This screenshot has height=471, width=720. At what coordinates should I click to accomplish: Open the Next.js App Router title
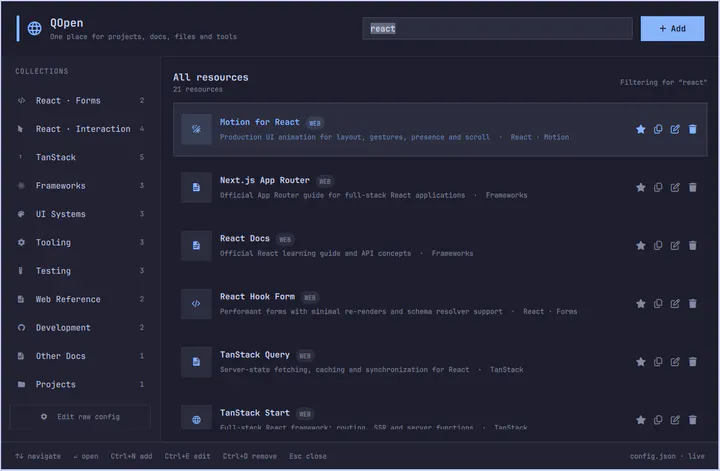point(264,180)
